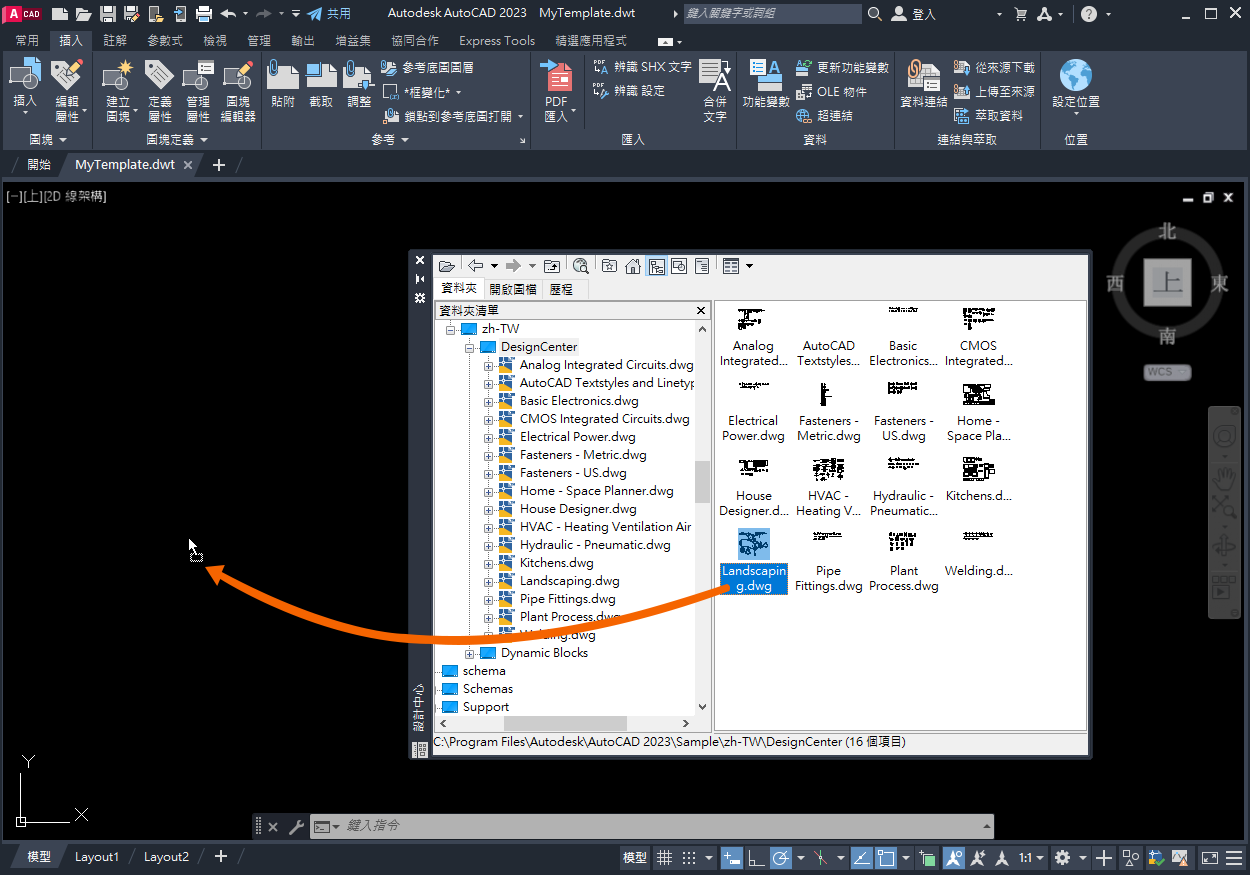Click Customization hamburger icon in status bar
This screenshot has height=875, width=1250.
[x=1235, y=858]
